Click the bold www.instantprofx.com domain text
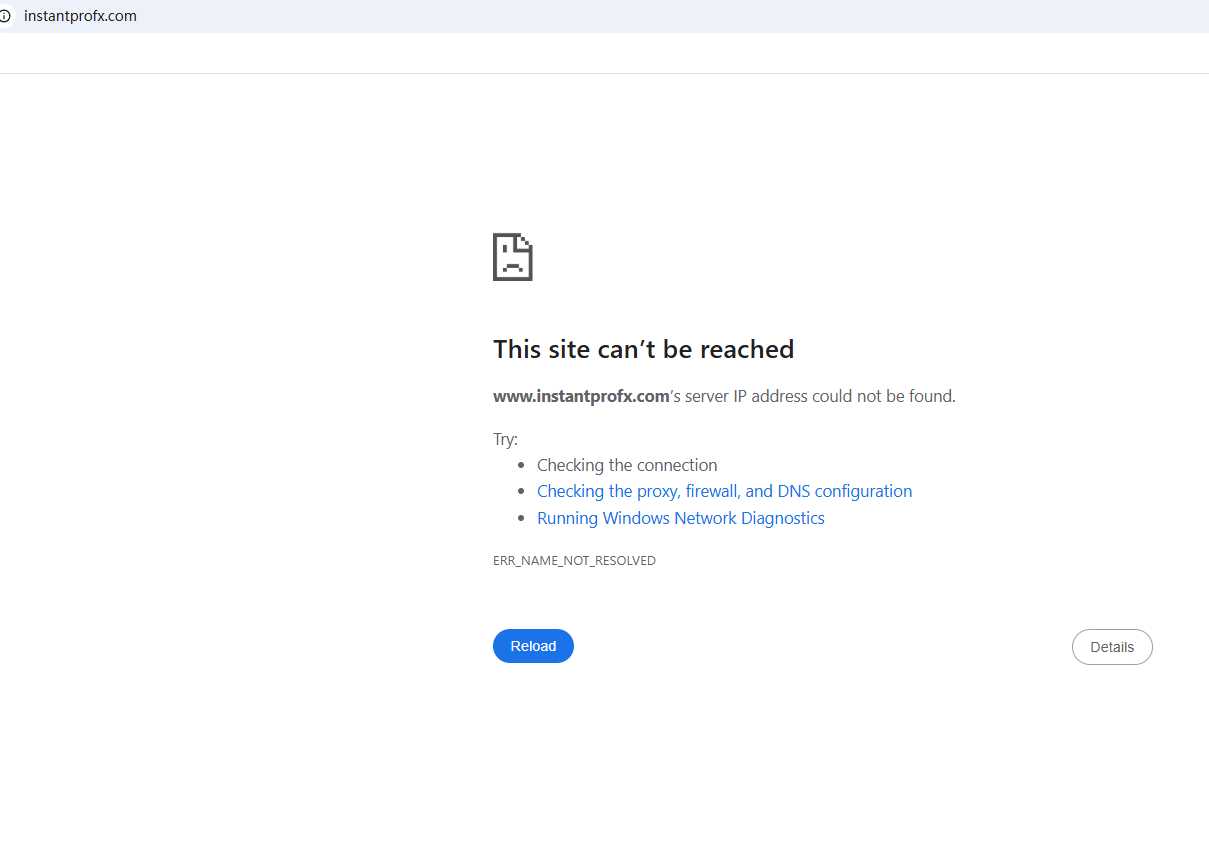Screen dimensions: 1209x841 pos(580,396)
